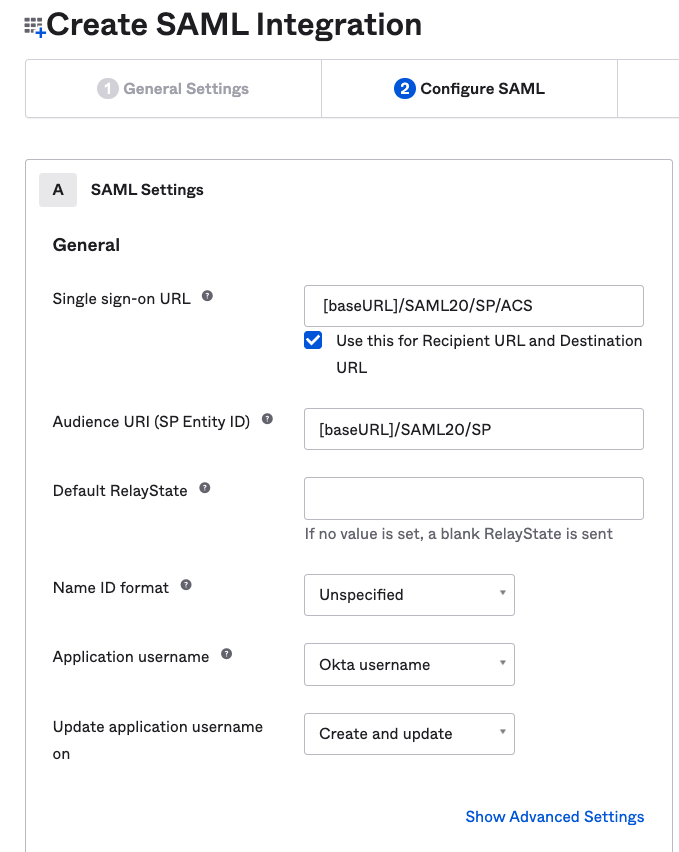Click the 'A' section badge on SAML Settings

[57, 189]
